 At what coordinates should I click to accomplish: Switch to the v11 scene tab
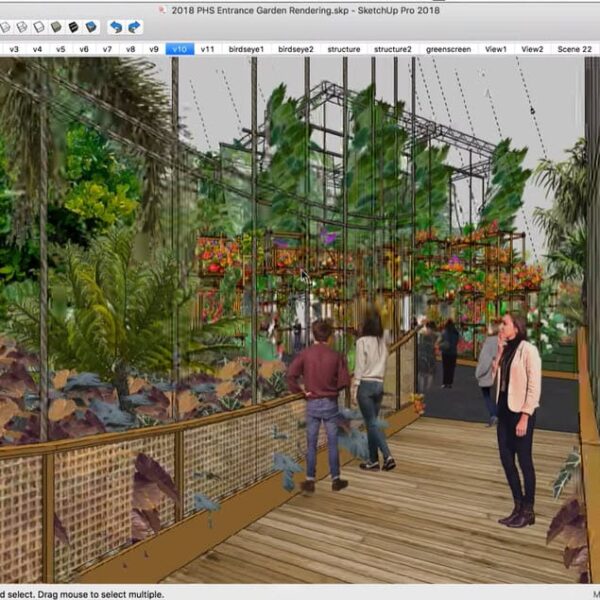coord(207,48)
